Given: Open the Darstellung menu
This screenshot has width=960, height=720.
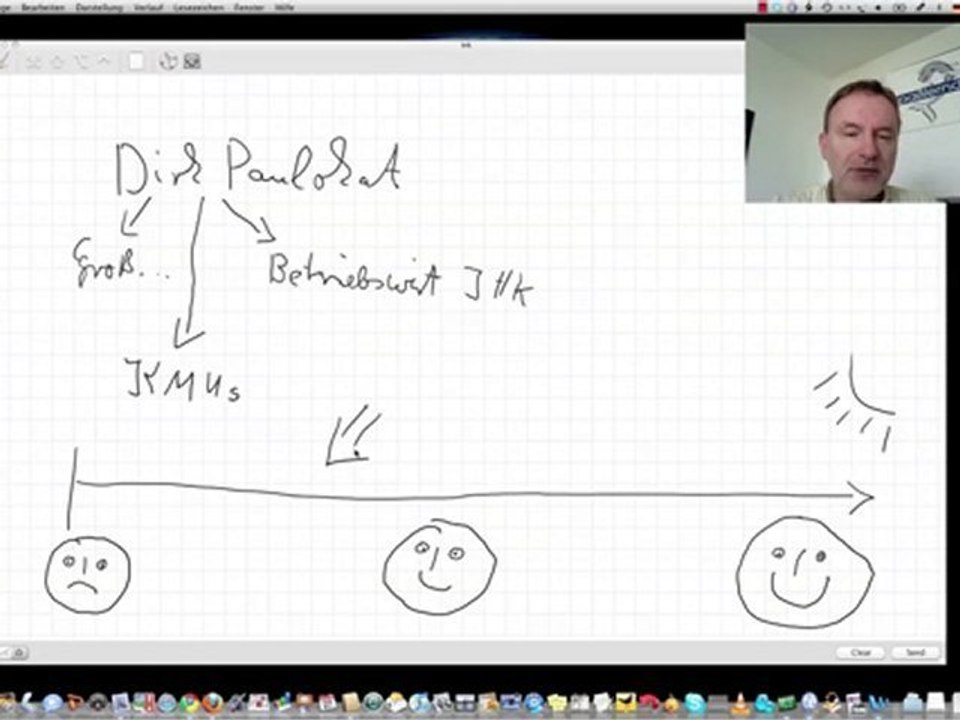Looking at the screenshot, I should (x=99, y=7).
